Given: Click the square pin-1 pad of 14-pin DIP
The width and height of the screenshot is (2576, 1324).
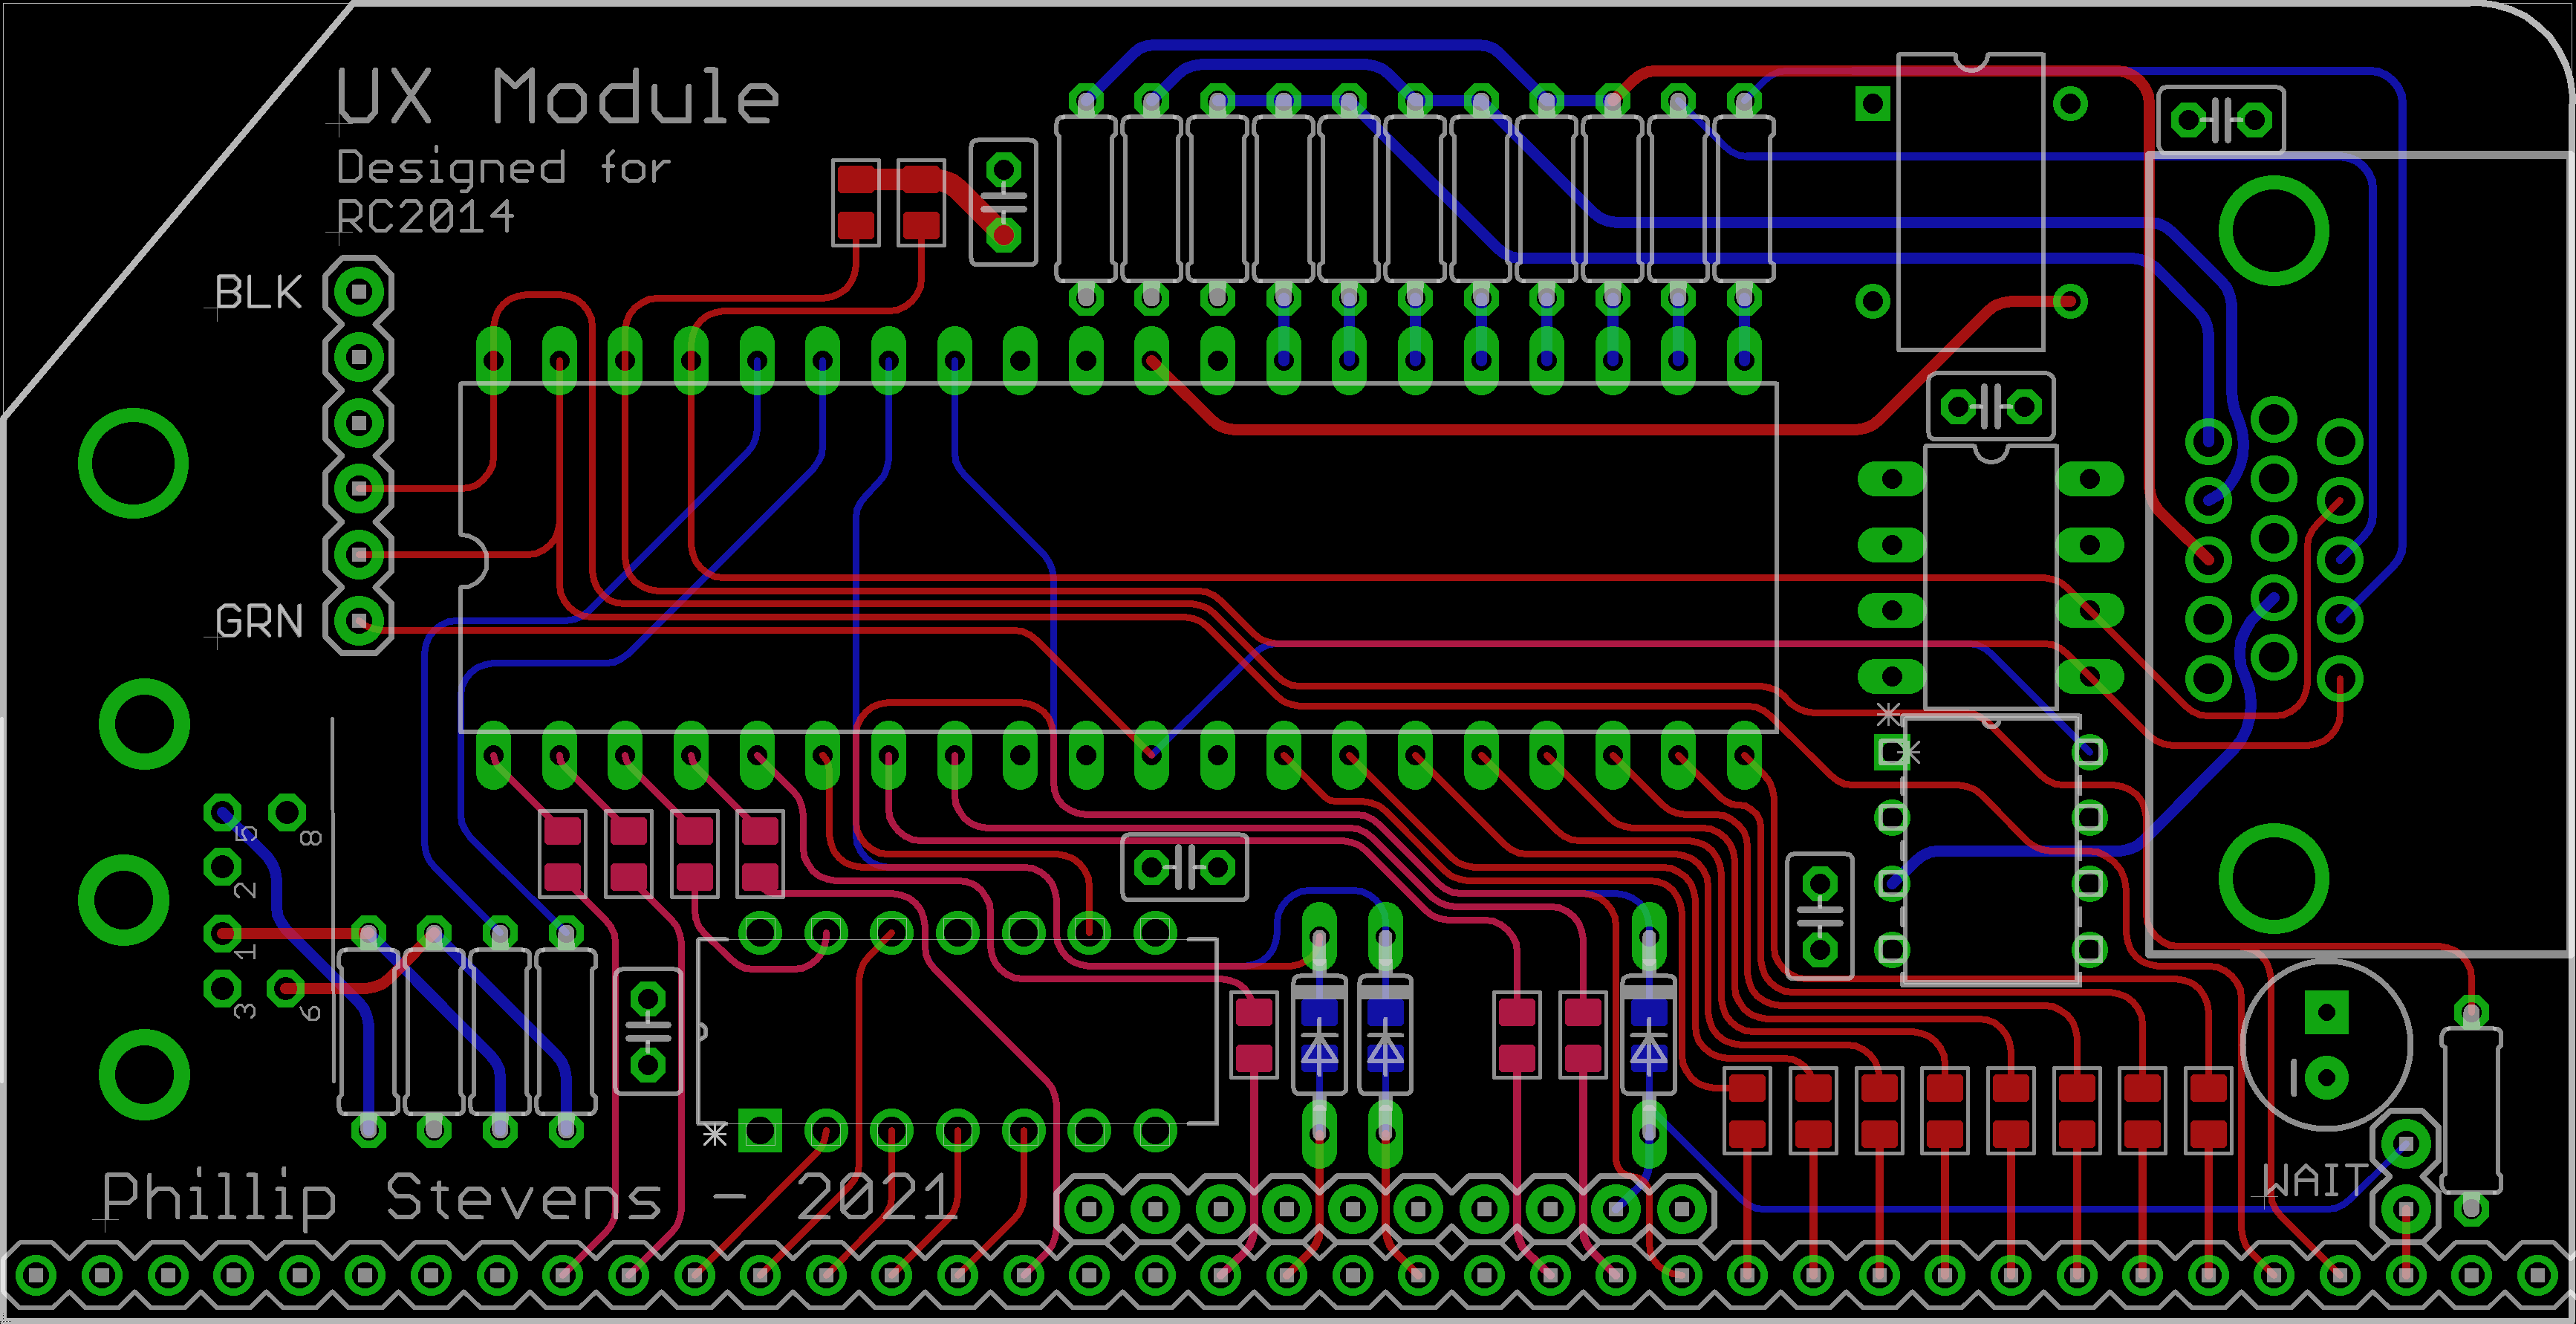Looking at the screenshot, I should (x=760, y=1131).
